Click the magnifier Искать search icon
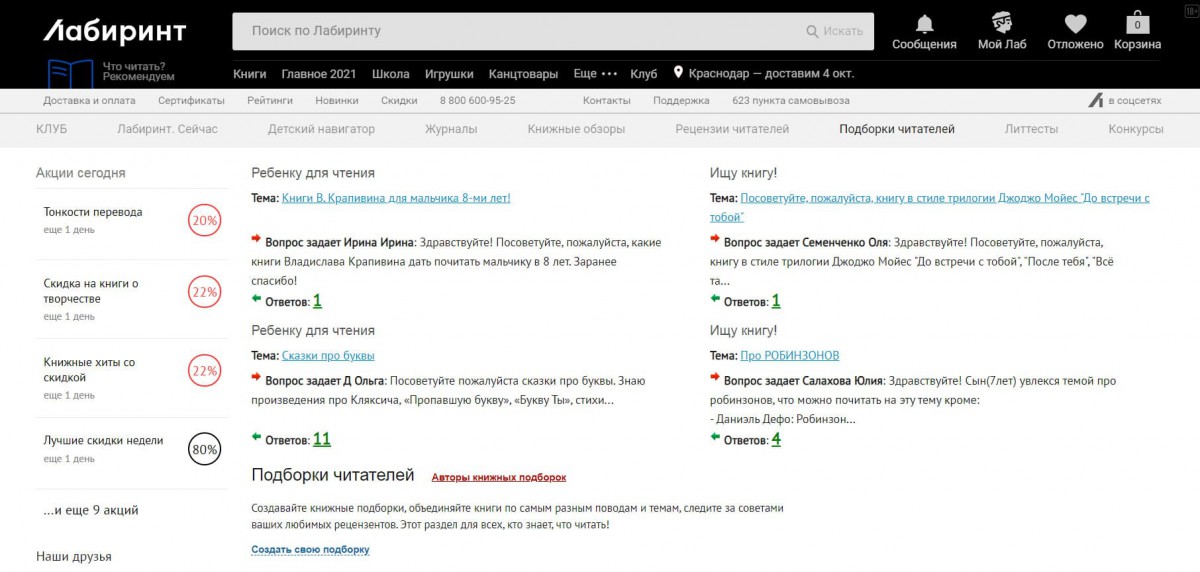 tap(813, 31)
